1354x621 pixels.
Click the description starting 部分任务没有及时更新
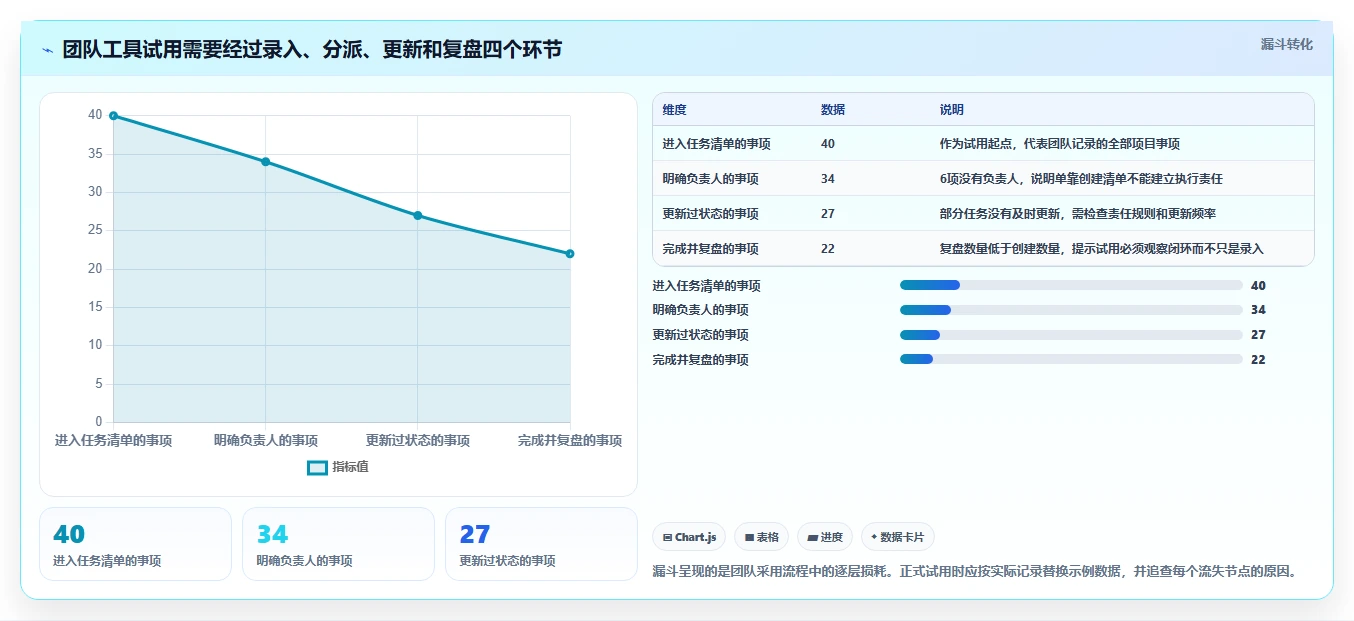[1078, 214]
